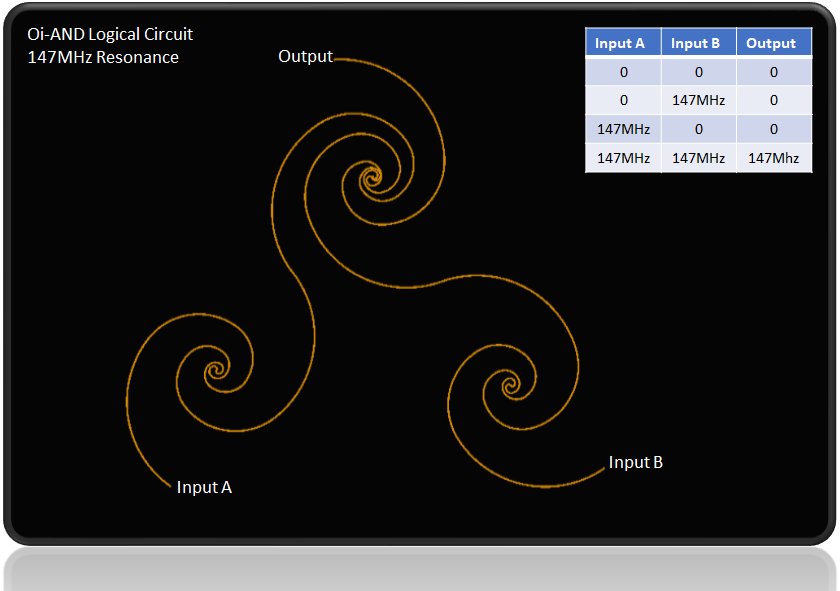Image resolution: width=840 pixels, height=591 pixels.
Task: Select the Output table column header
Action: pos(774,43)
